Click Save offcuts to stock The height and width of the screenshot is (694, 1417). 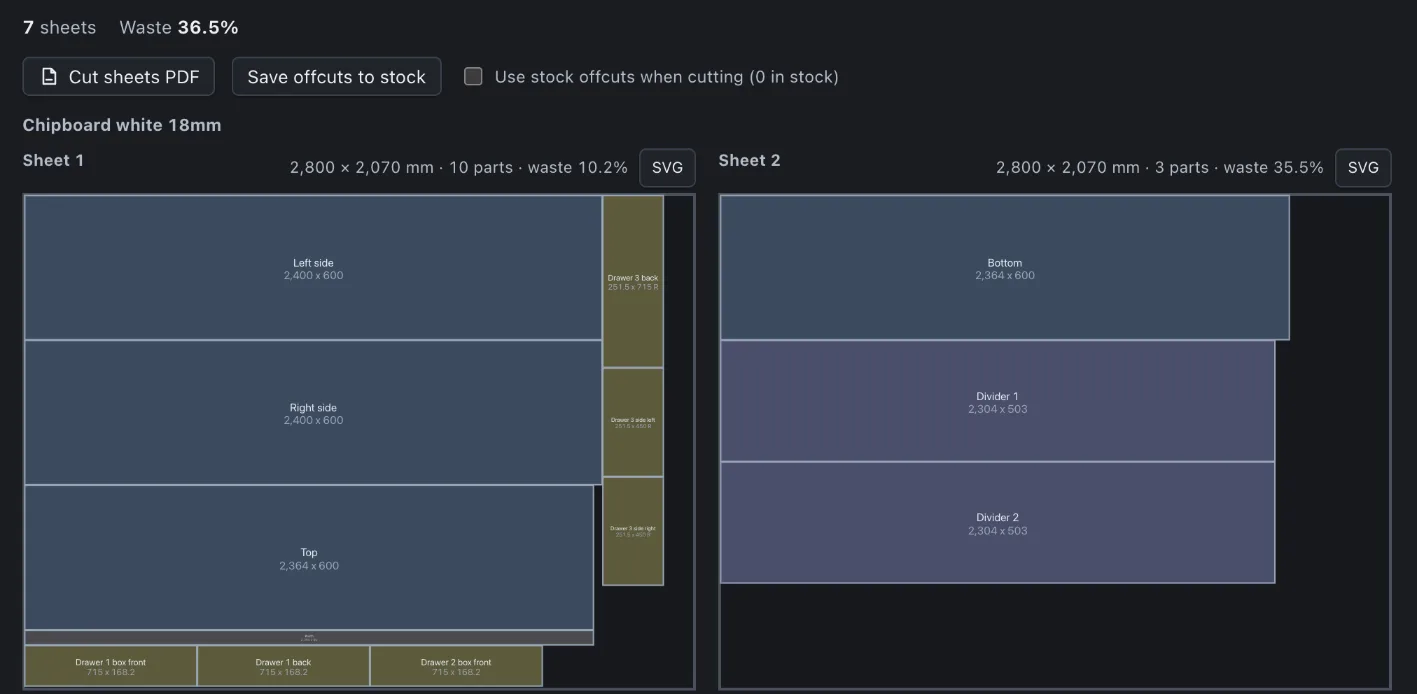pos(337,77)
